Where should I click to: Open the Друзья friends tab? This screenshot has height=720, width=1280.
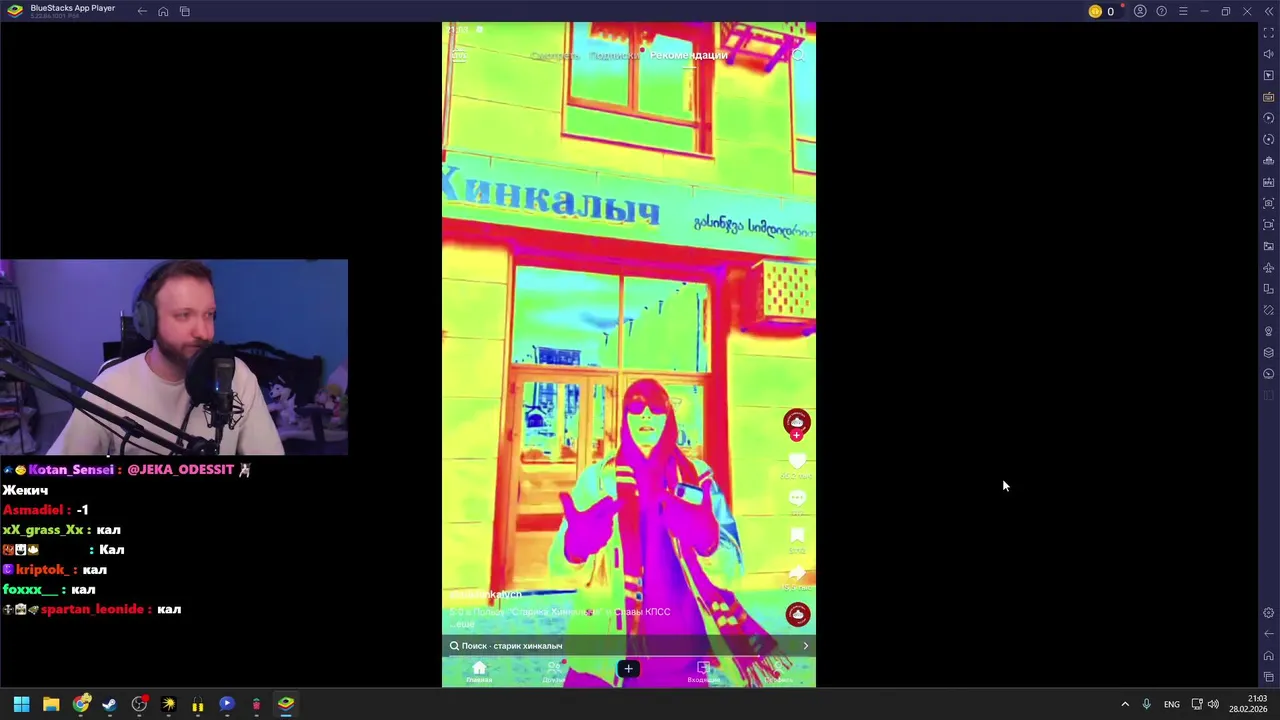[x=554, y=672]
